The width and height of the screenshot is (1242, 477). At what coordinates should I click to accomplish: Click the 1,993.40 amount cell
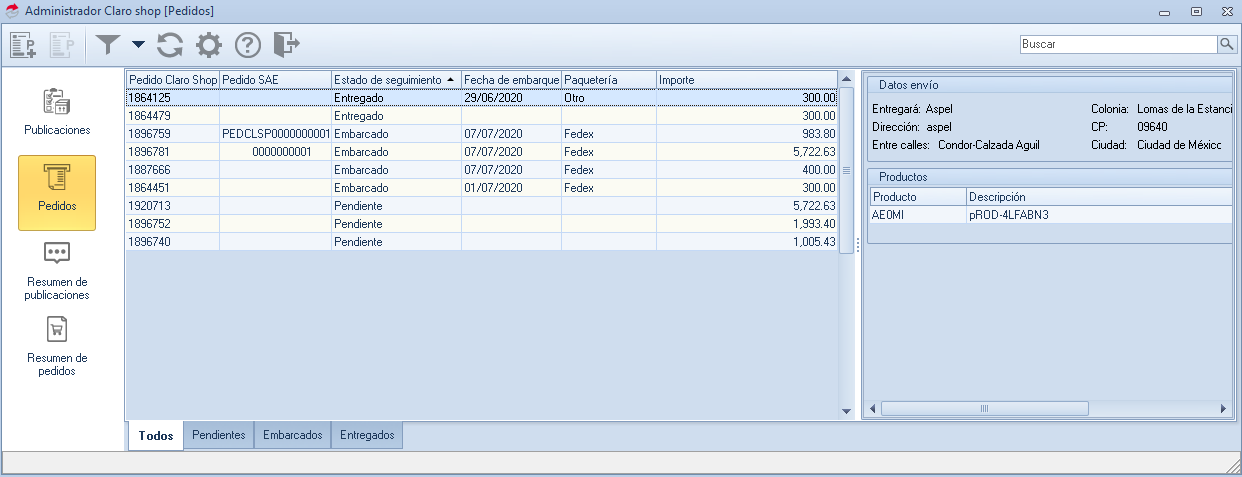click(x=746, y=224)
